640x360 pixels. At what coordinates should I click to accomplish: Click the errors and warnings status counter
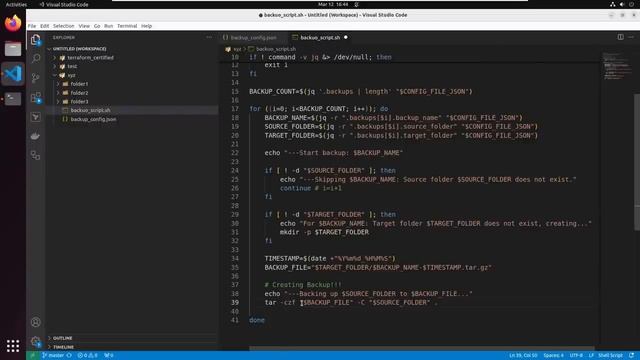click(x=87, y=355)
